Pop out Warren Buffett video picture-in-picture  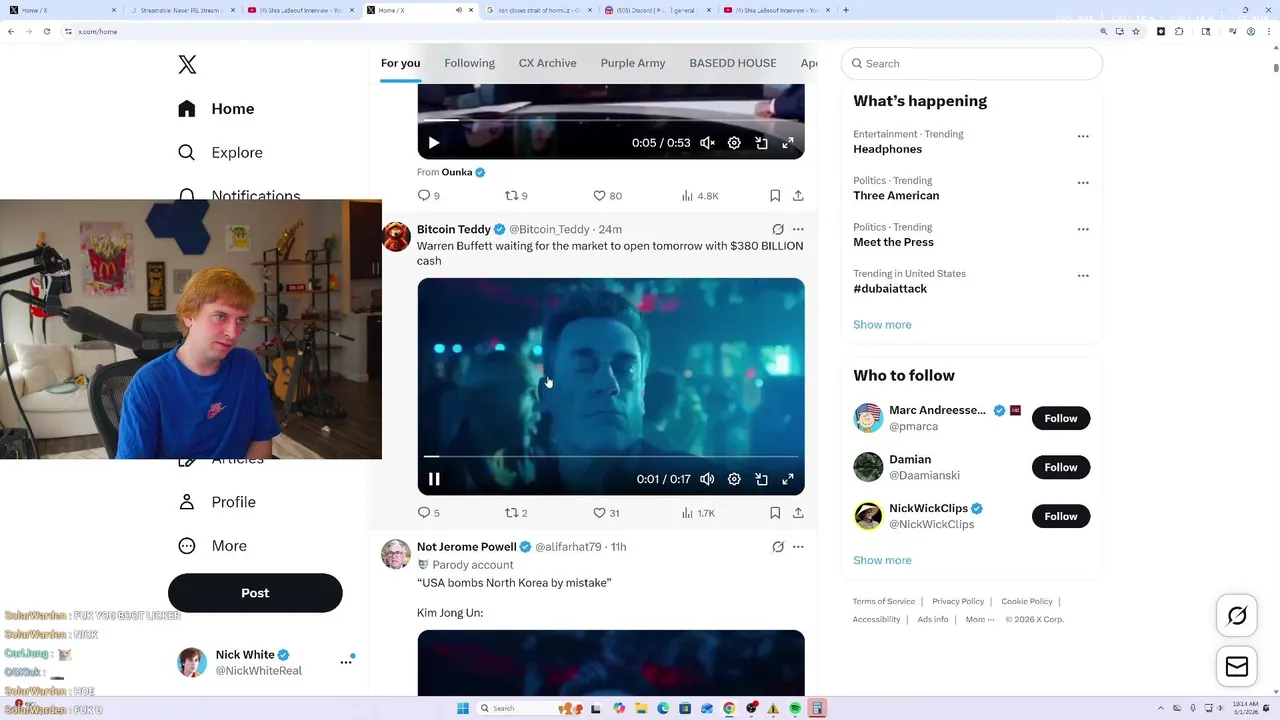[761, 479]
